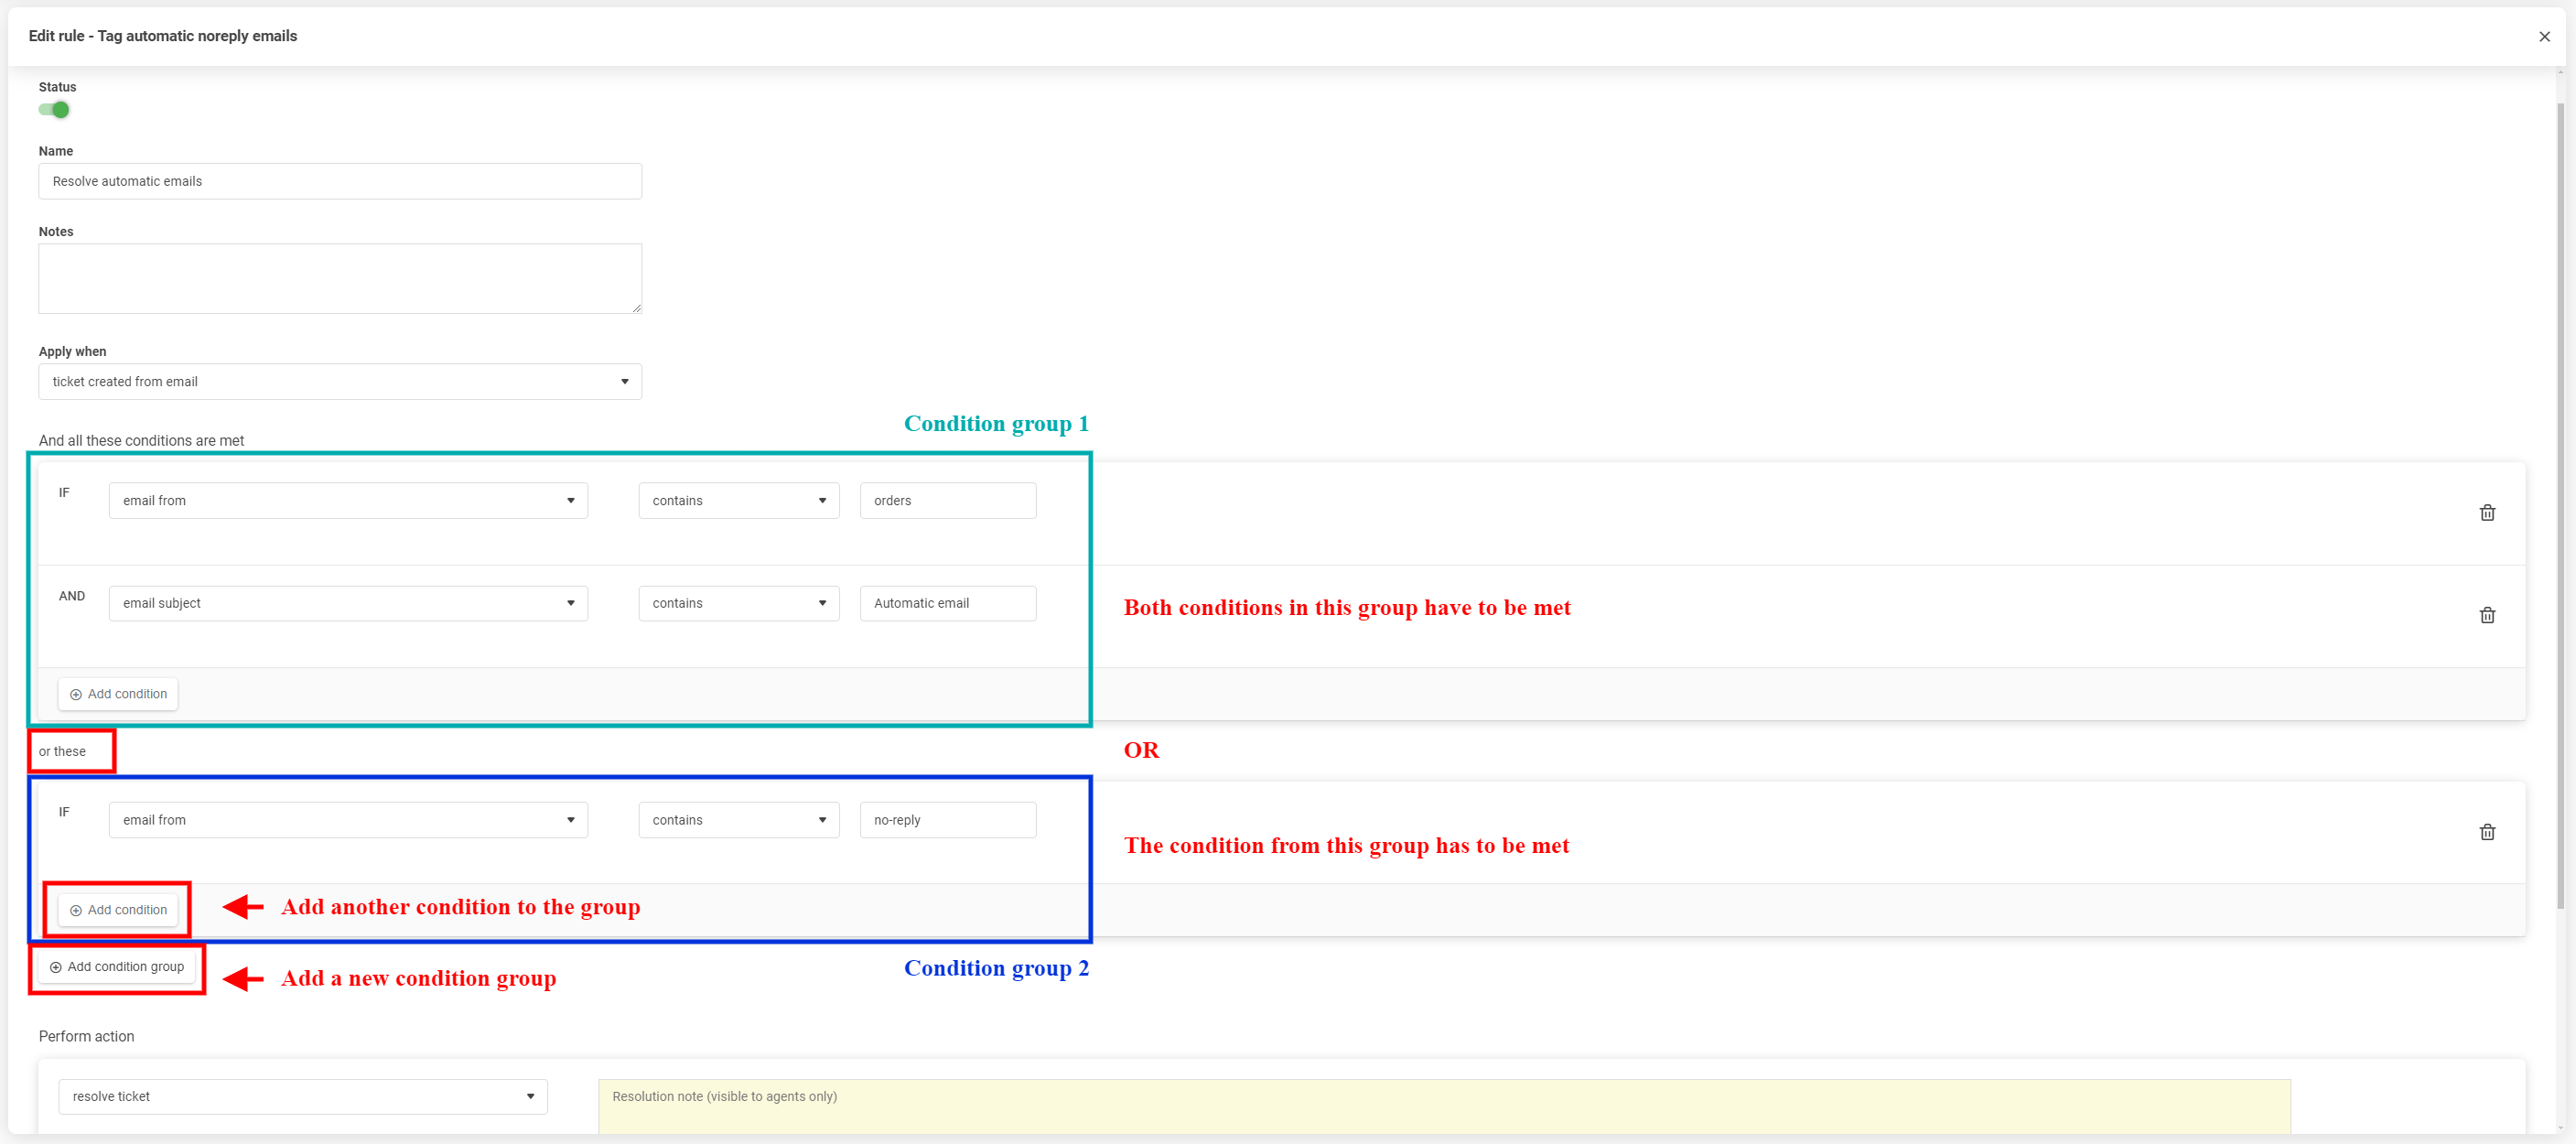2576x1144 pixels.
Task: Open 'contains' operator in the no-reply condition
Action: pyautogui.click(x=738, y=820)
